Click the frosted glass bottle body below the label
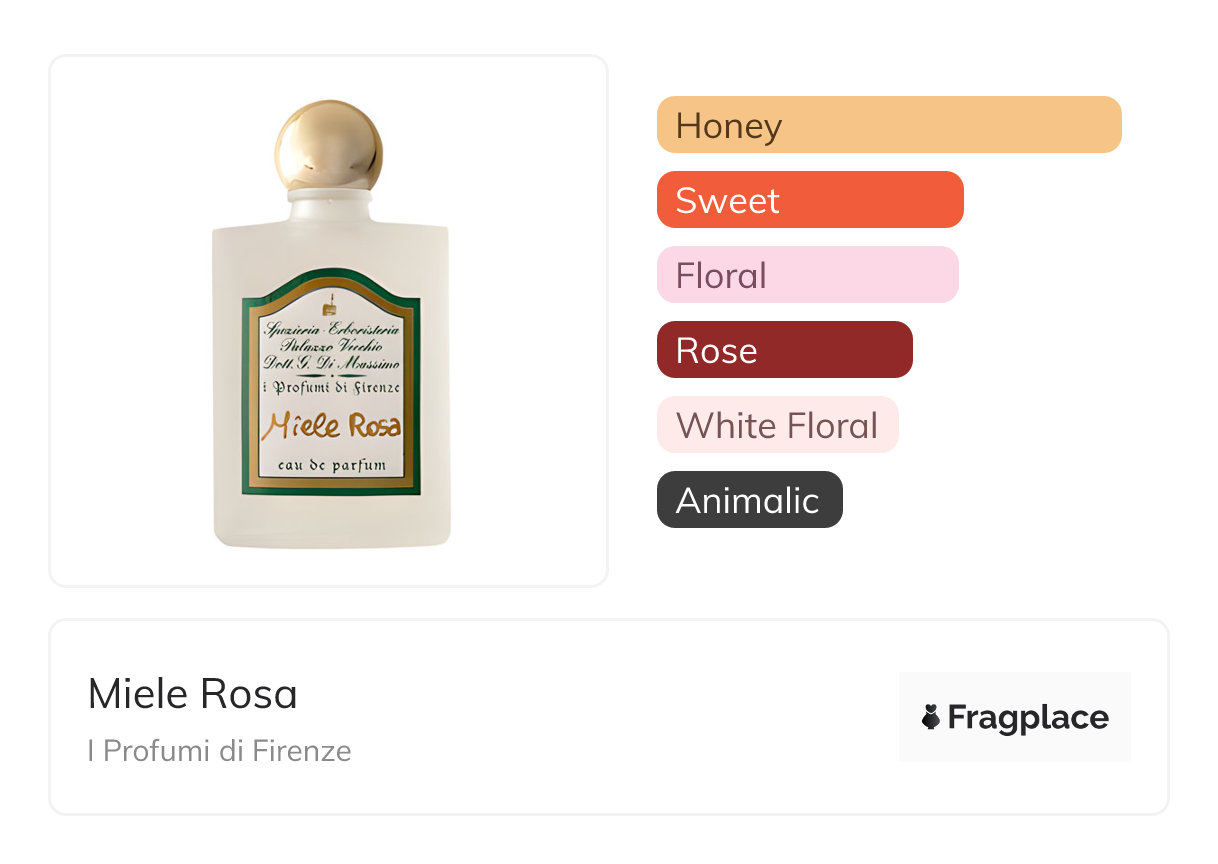This screenshot has width=1218, height=864. point(331,520)
